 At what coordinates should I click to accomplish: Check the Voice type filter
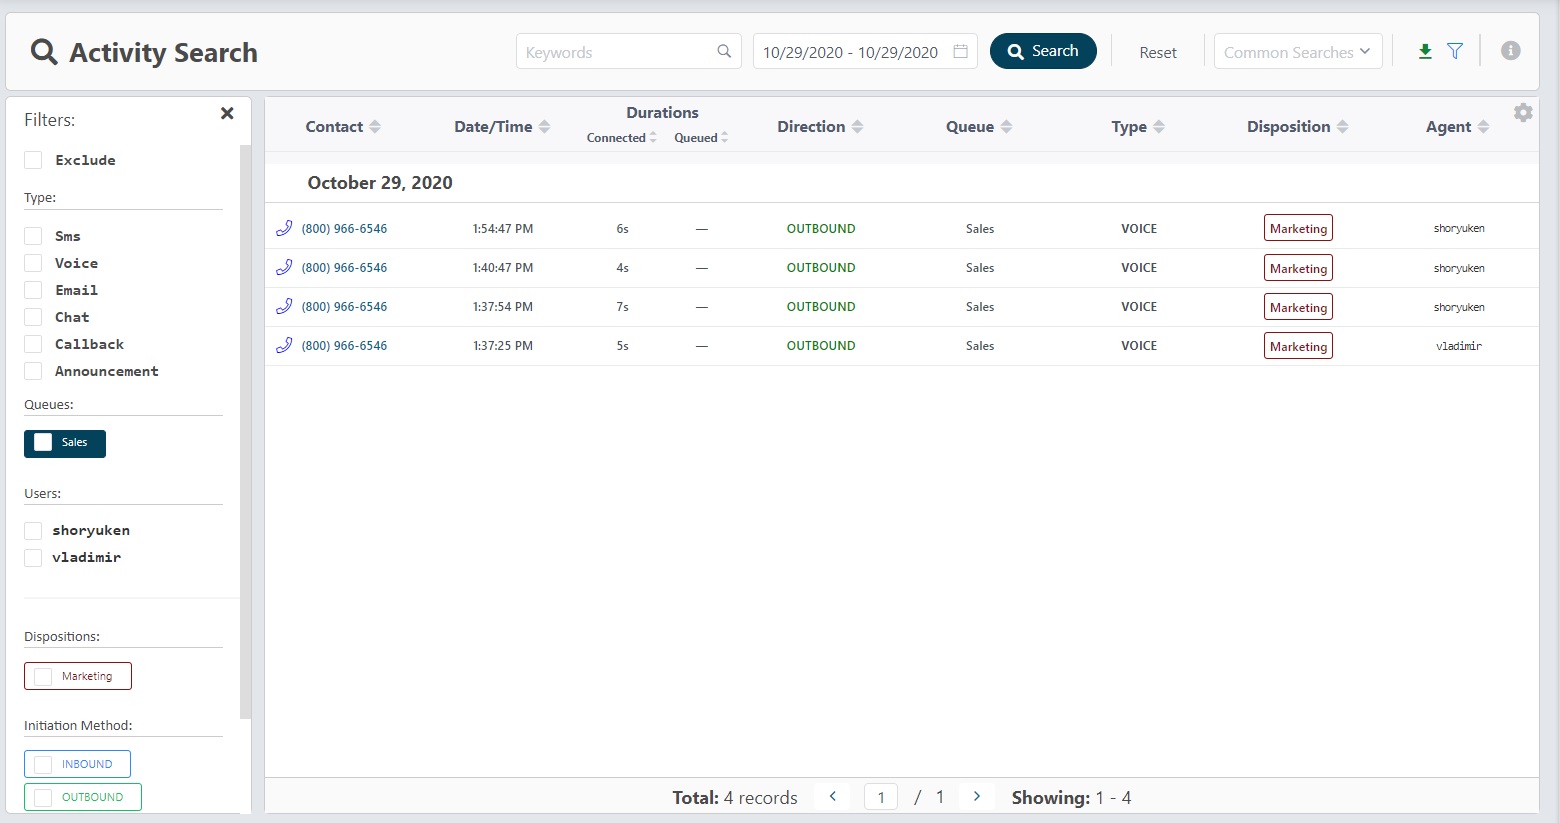point(33,263)
